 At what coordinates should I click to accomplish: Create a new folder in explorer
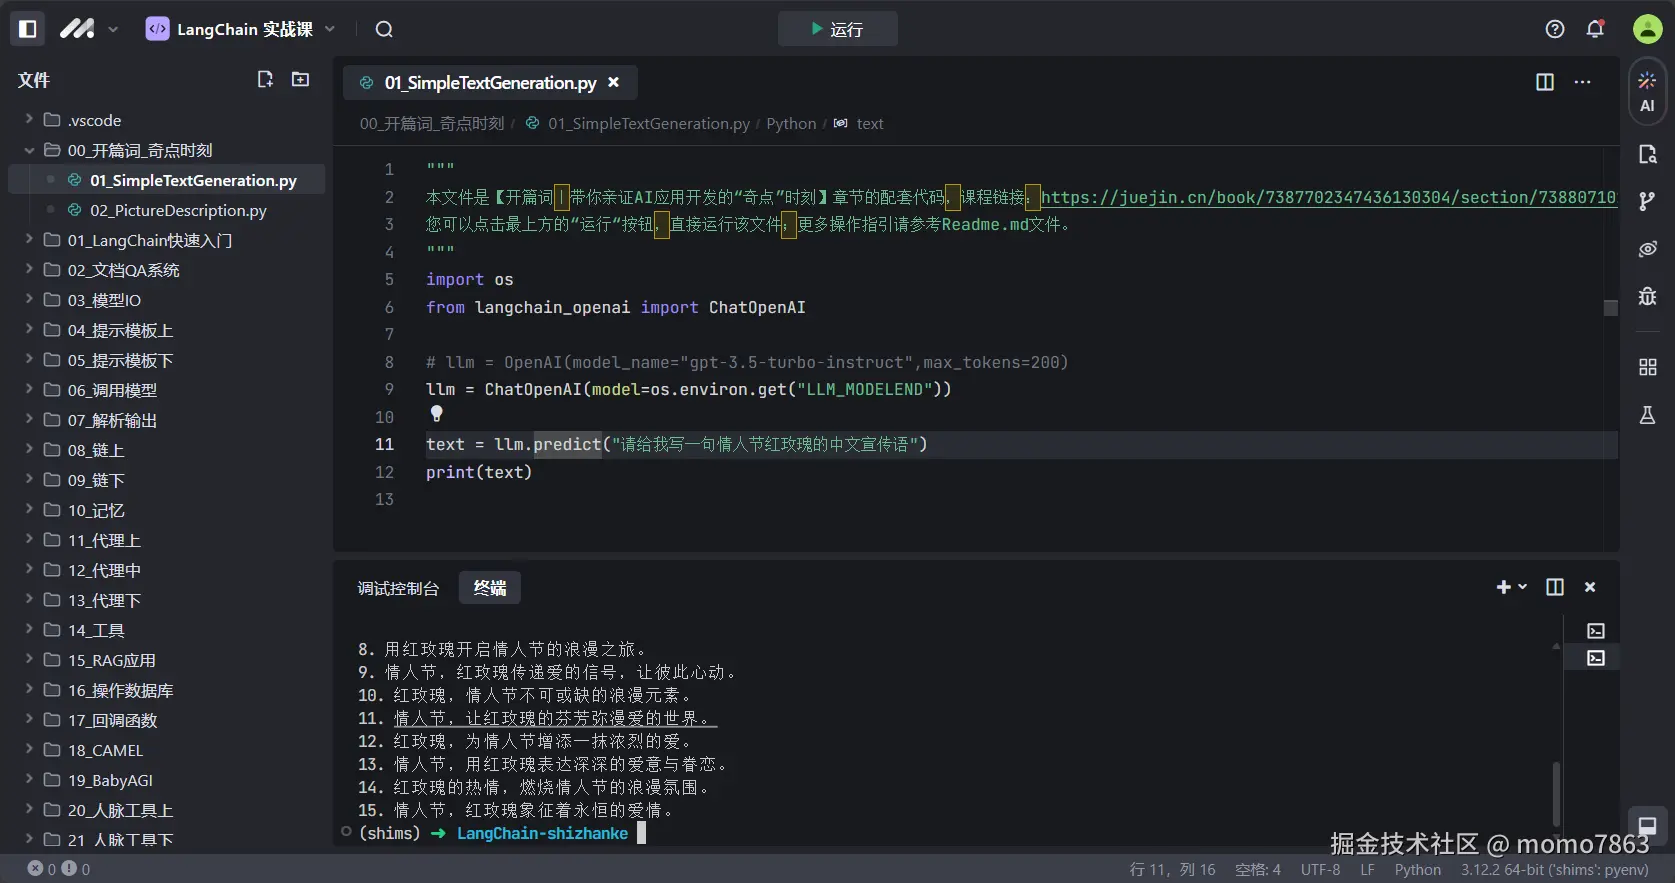click(300, 79)
